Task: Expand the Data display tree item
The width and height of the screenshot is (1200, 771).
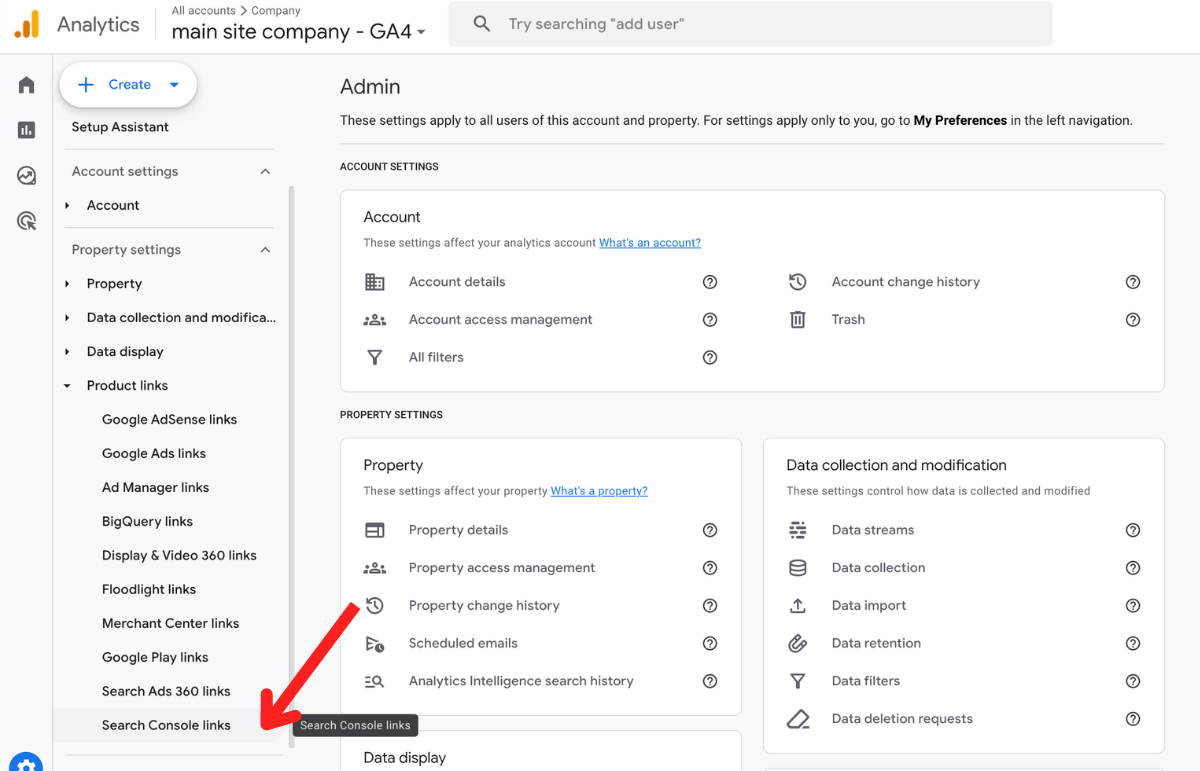Action: point(67,352)
